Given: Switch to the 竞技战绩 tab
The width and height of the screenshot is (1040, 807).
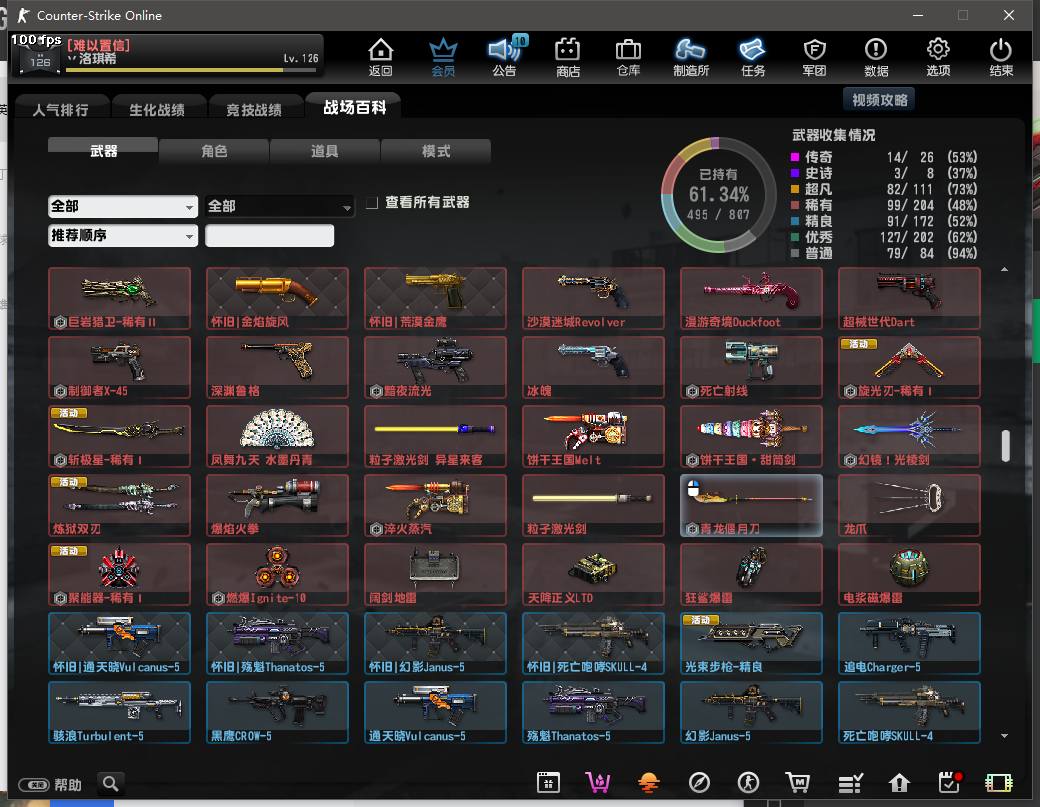Looking at the screenshot, I should 254,109.
